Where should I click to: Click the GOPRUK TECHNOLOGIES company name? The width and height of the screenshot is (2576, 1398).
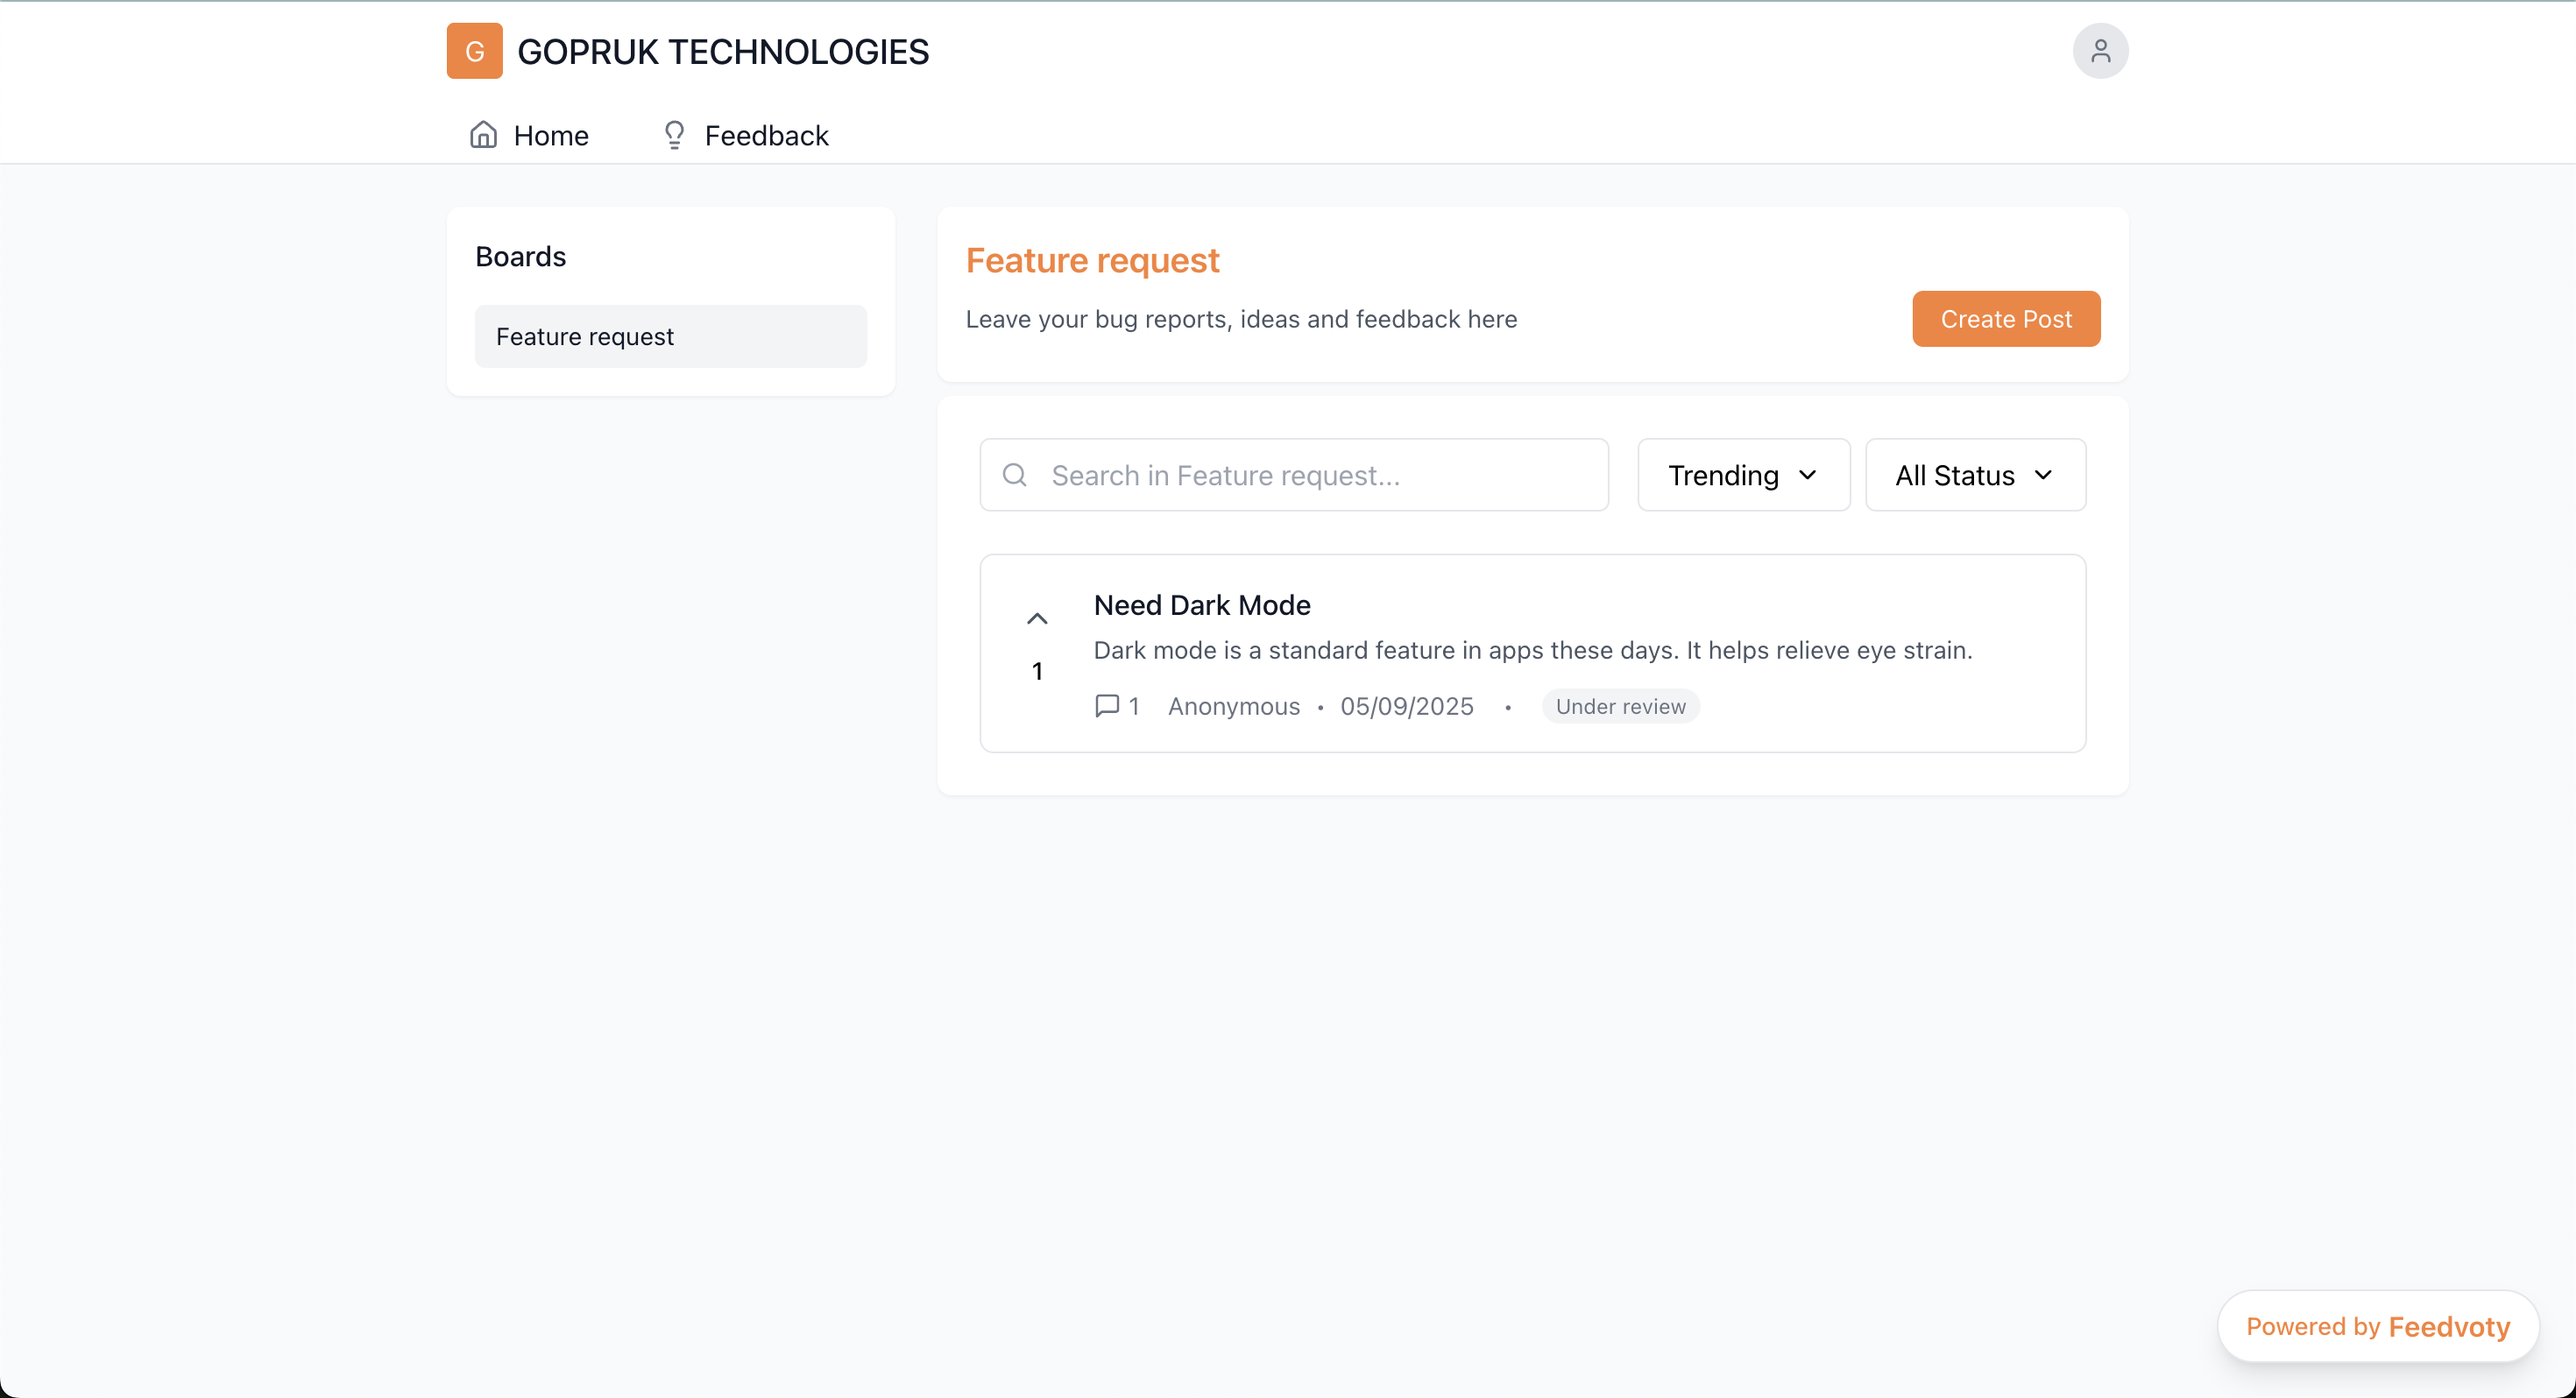click(x=722, y=52)
